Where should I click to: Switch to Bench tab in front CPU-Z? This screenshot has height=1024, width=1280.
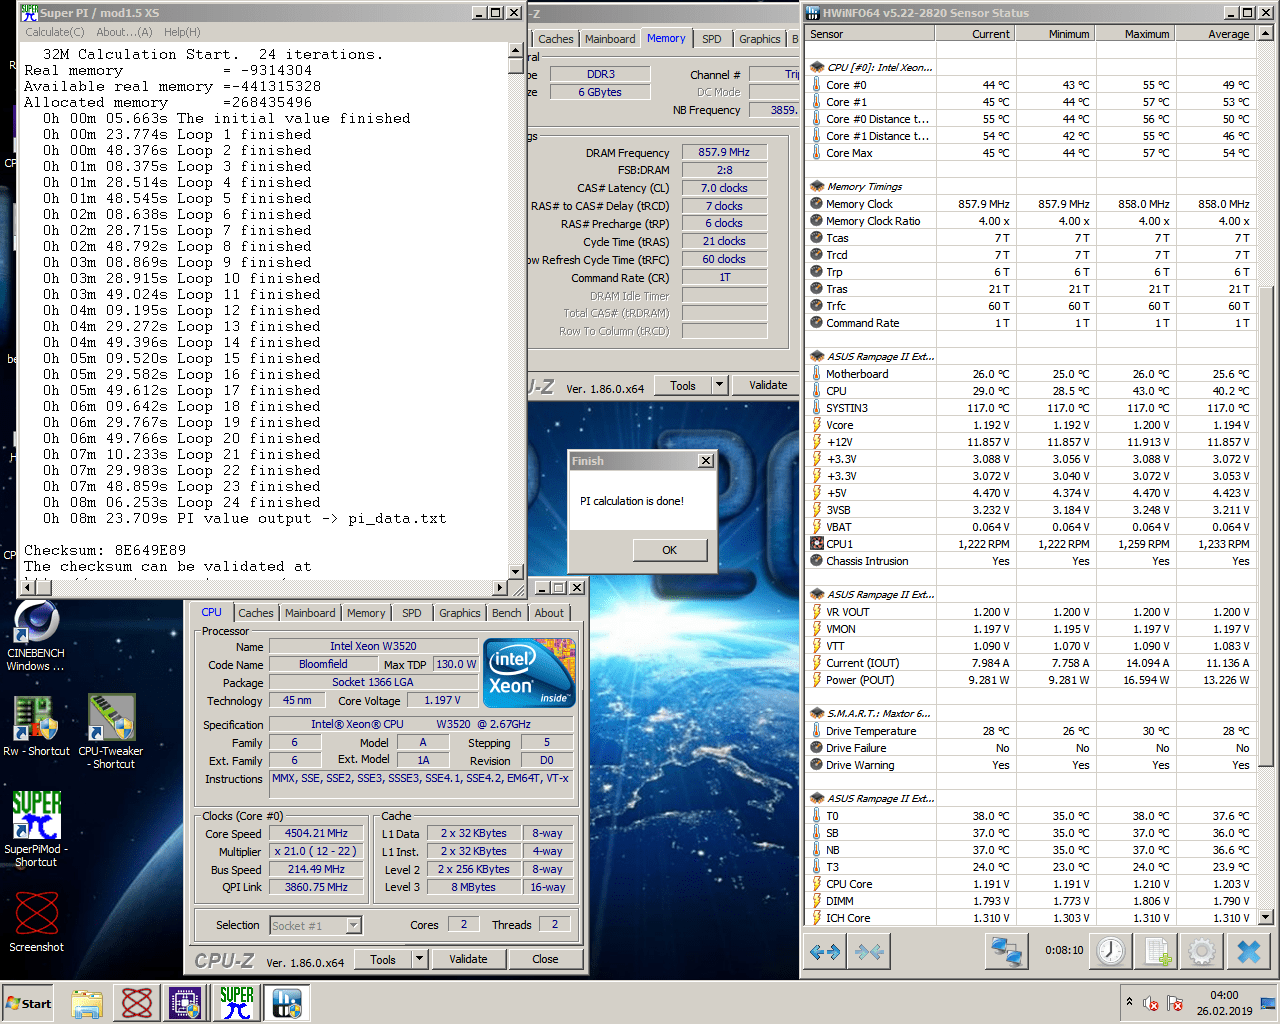pyautogui.click(x=506, y=613)
